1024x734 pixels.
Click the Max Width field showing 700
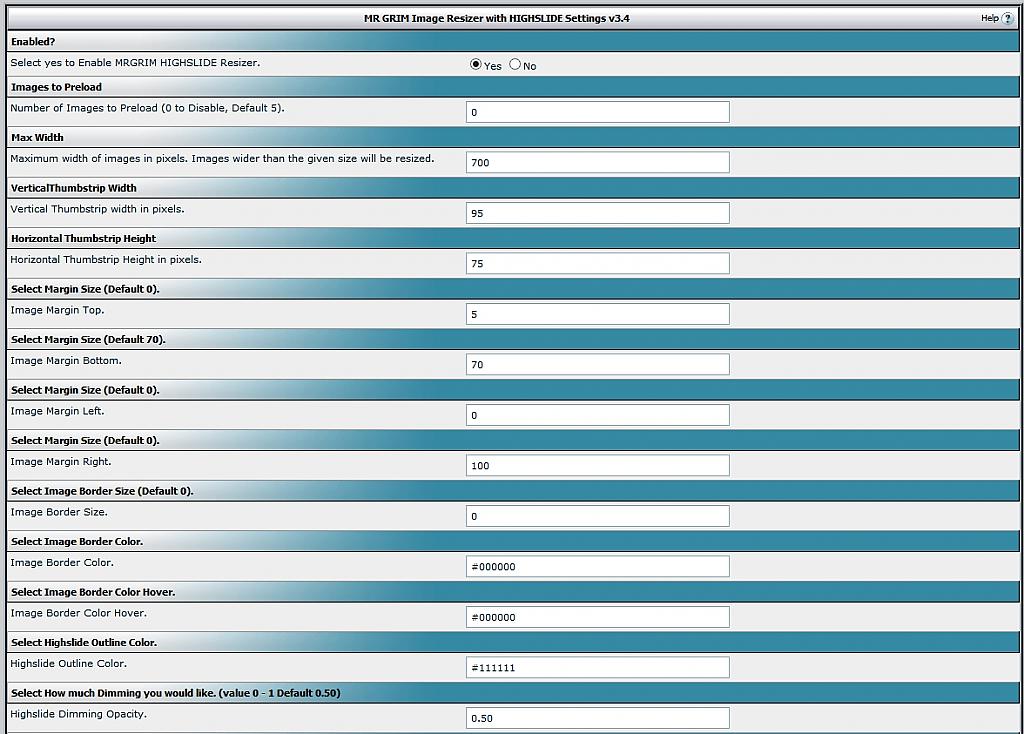tap(598, 162)
